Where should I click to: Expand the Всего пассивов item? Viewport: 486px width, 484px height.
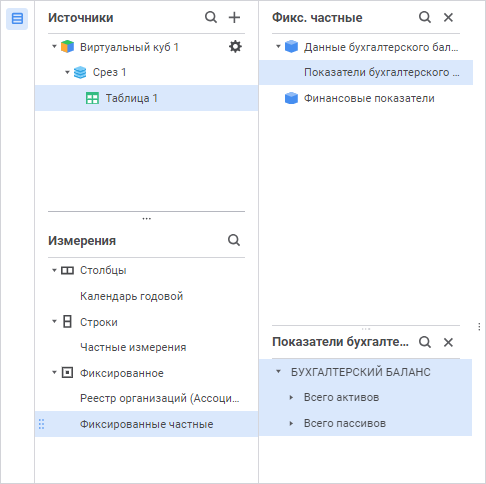point(291,423)
